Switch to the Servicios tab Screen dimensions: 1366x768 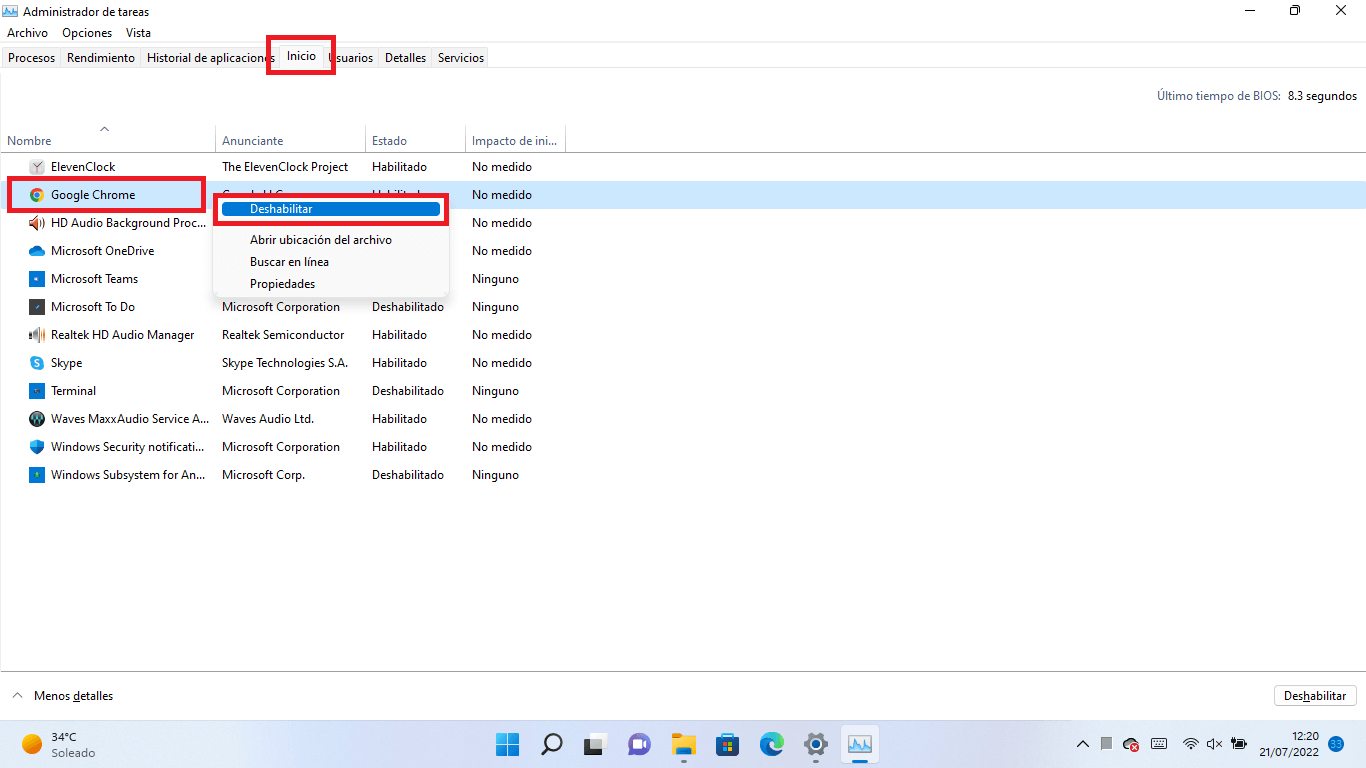click(461, 58)
